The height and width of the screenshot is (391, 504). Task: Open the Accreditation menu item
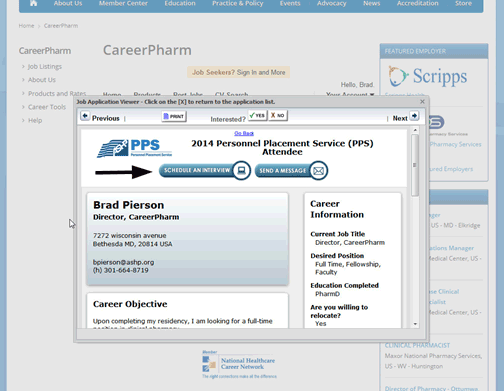[x=418, y=3]
